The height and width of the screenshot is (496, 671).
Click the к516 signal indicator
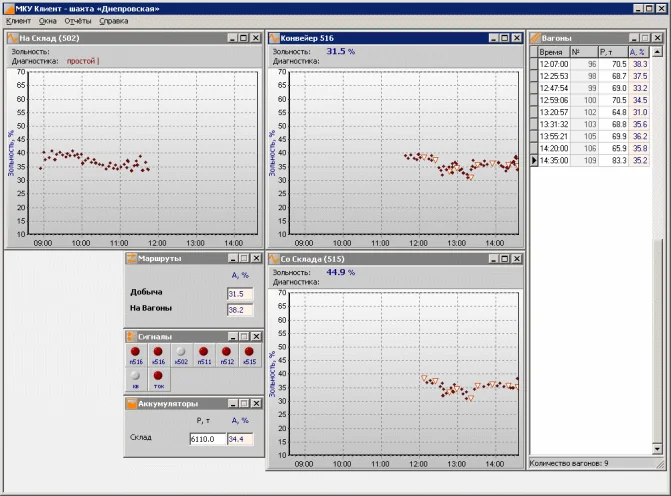tap(158, 353)
